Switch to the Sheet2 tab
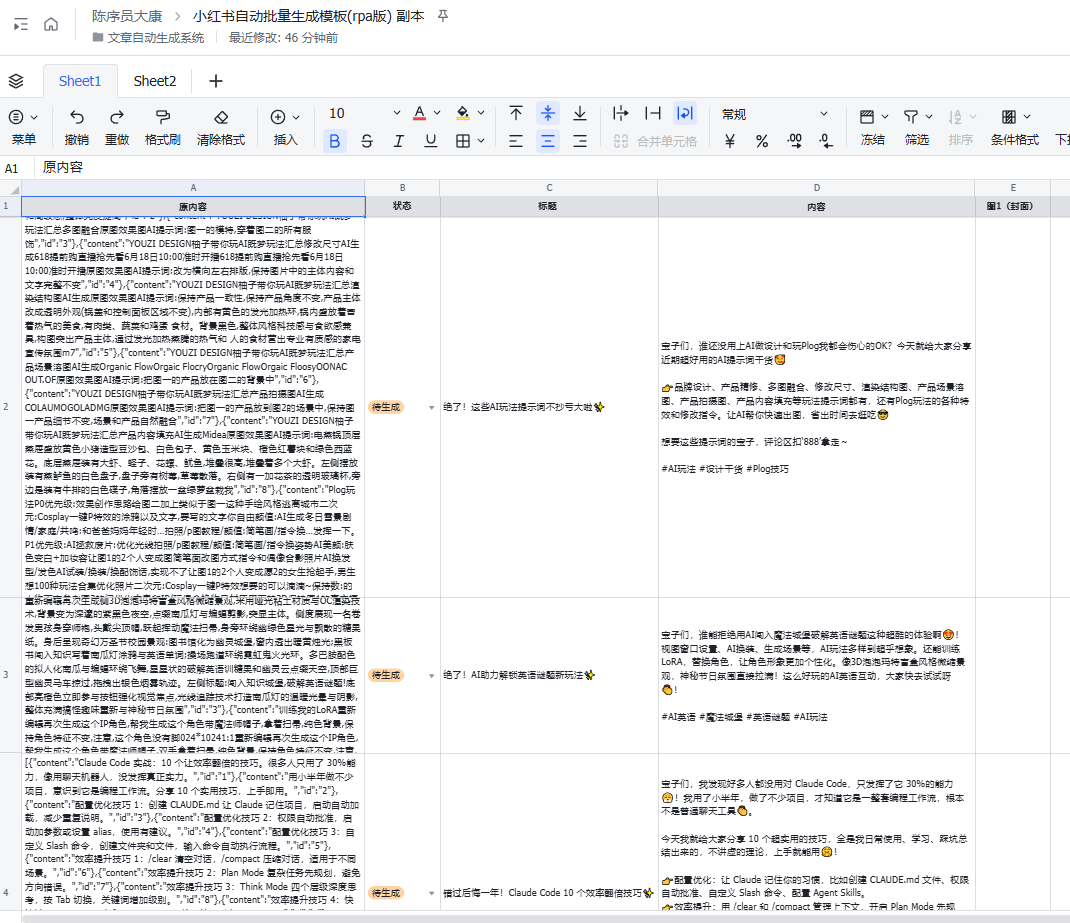 coord(155,81)
